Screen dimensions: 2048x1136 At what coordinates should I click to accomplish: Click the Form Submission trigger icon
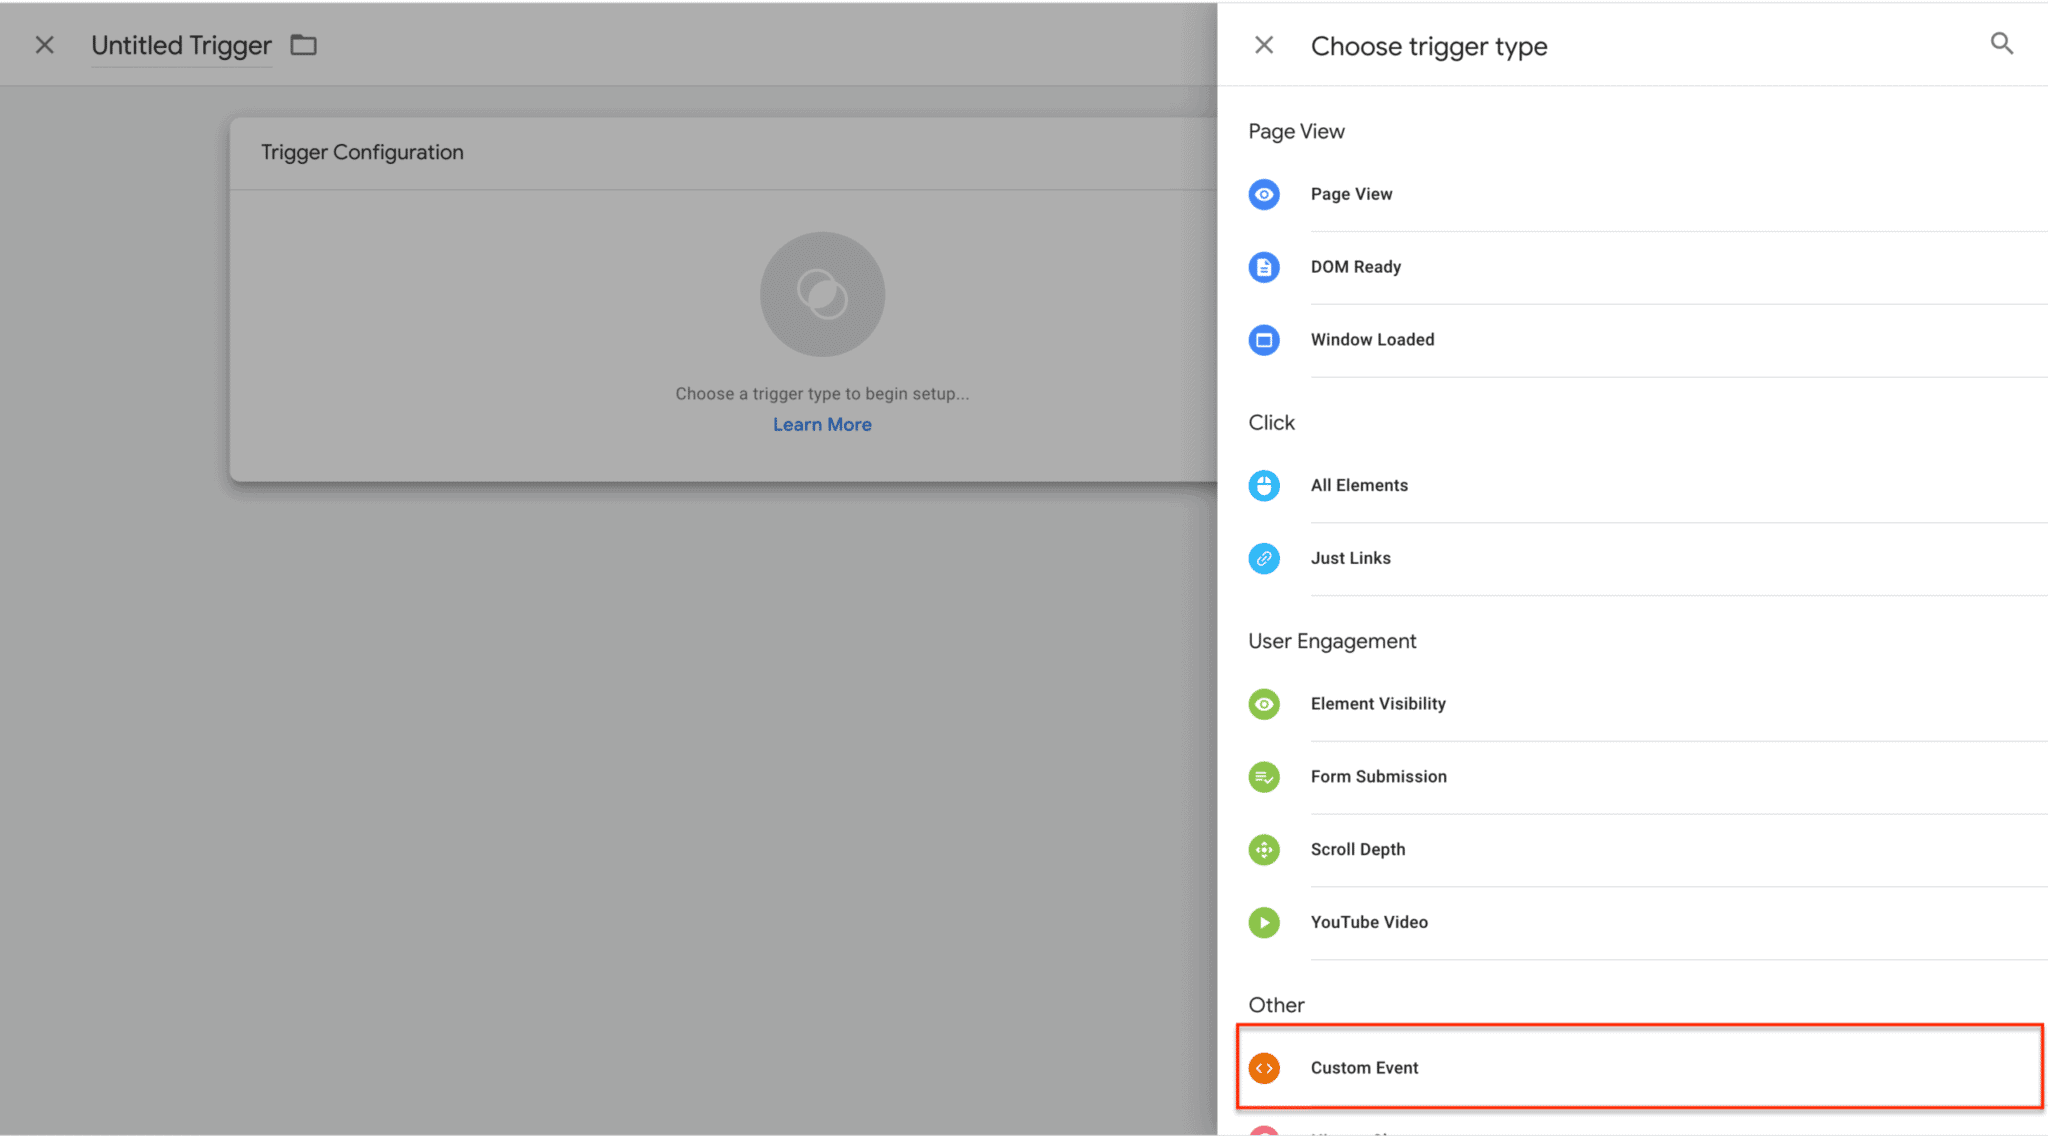point(1264,777)
